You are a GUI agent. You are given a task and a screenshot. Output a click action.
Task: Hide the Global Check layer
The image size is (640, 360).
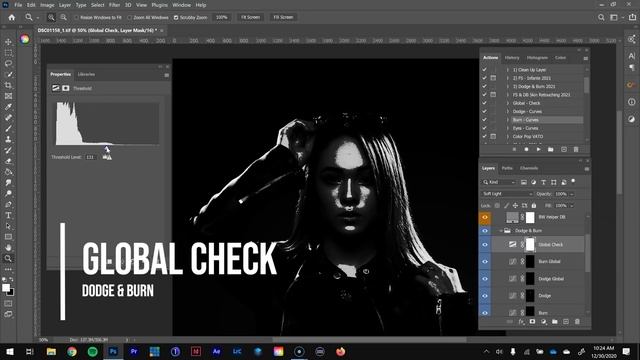[x=485, y=244]
